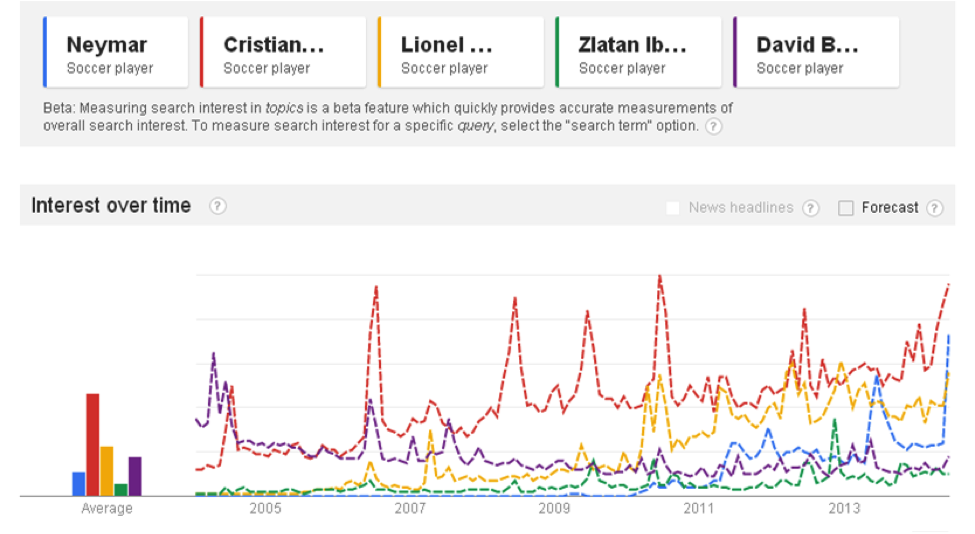The width and height of the screenshot is (975, 534).
Task: Select the Neymar topic card
Action: coord(116,52)
